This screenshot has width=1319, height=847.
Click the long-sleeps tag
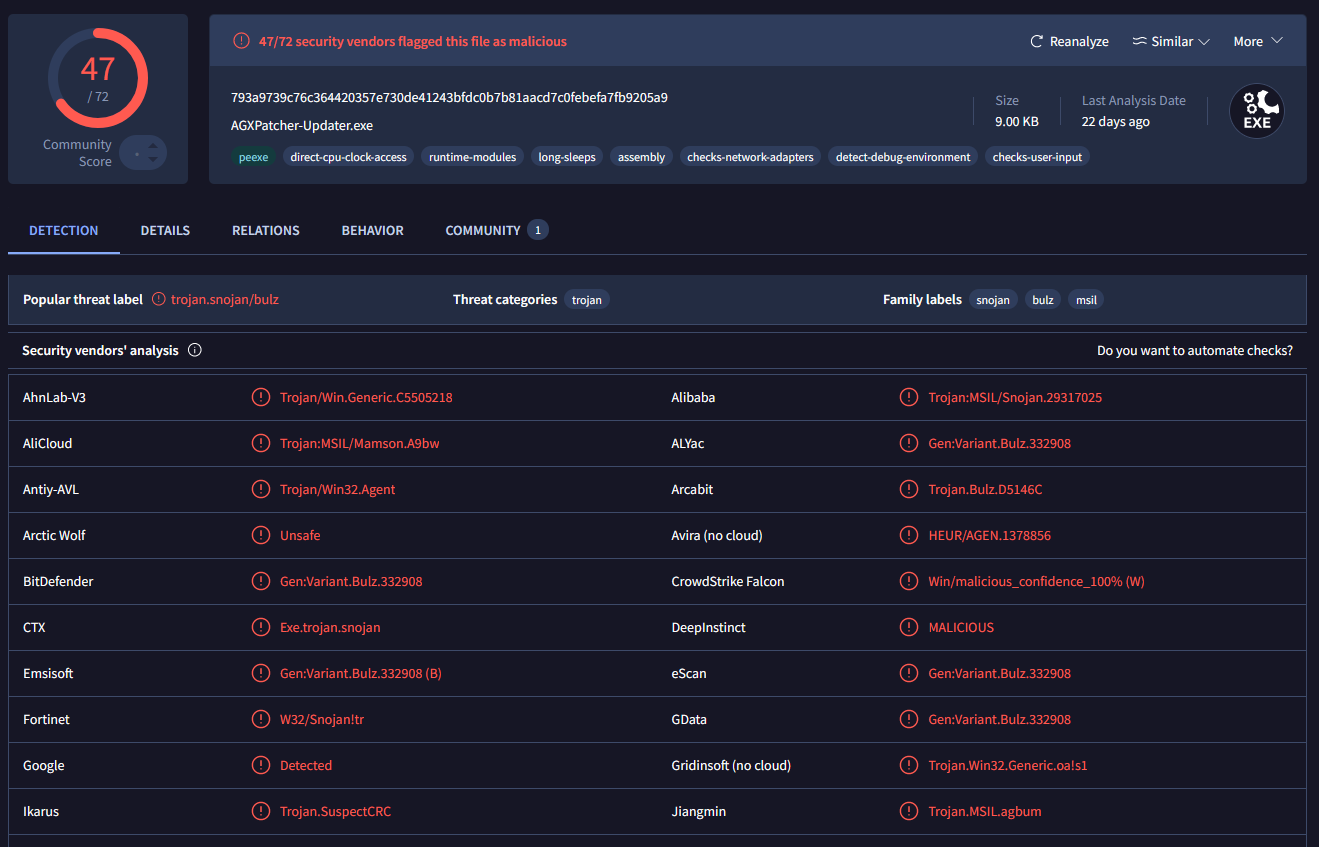pyautogui.click(x=567, y=157)
